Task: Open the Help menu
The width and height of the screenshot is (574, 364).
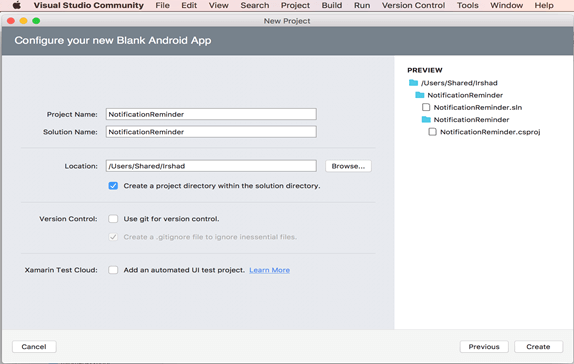Action: pyautogui.click(x=544, y=5)
